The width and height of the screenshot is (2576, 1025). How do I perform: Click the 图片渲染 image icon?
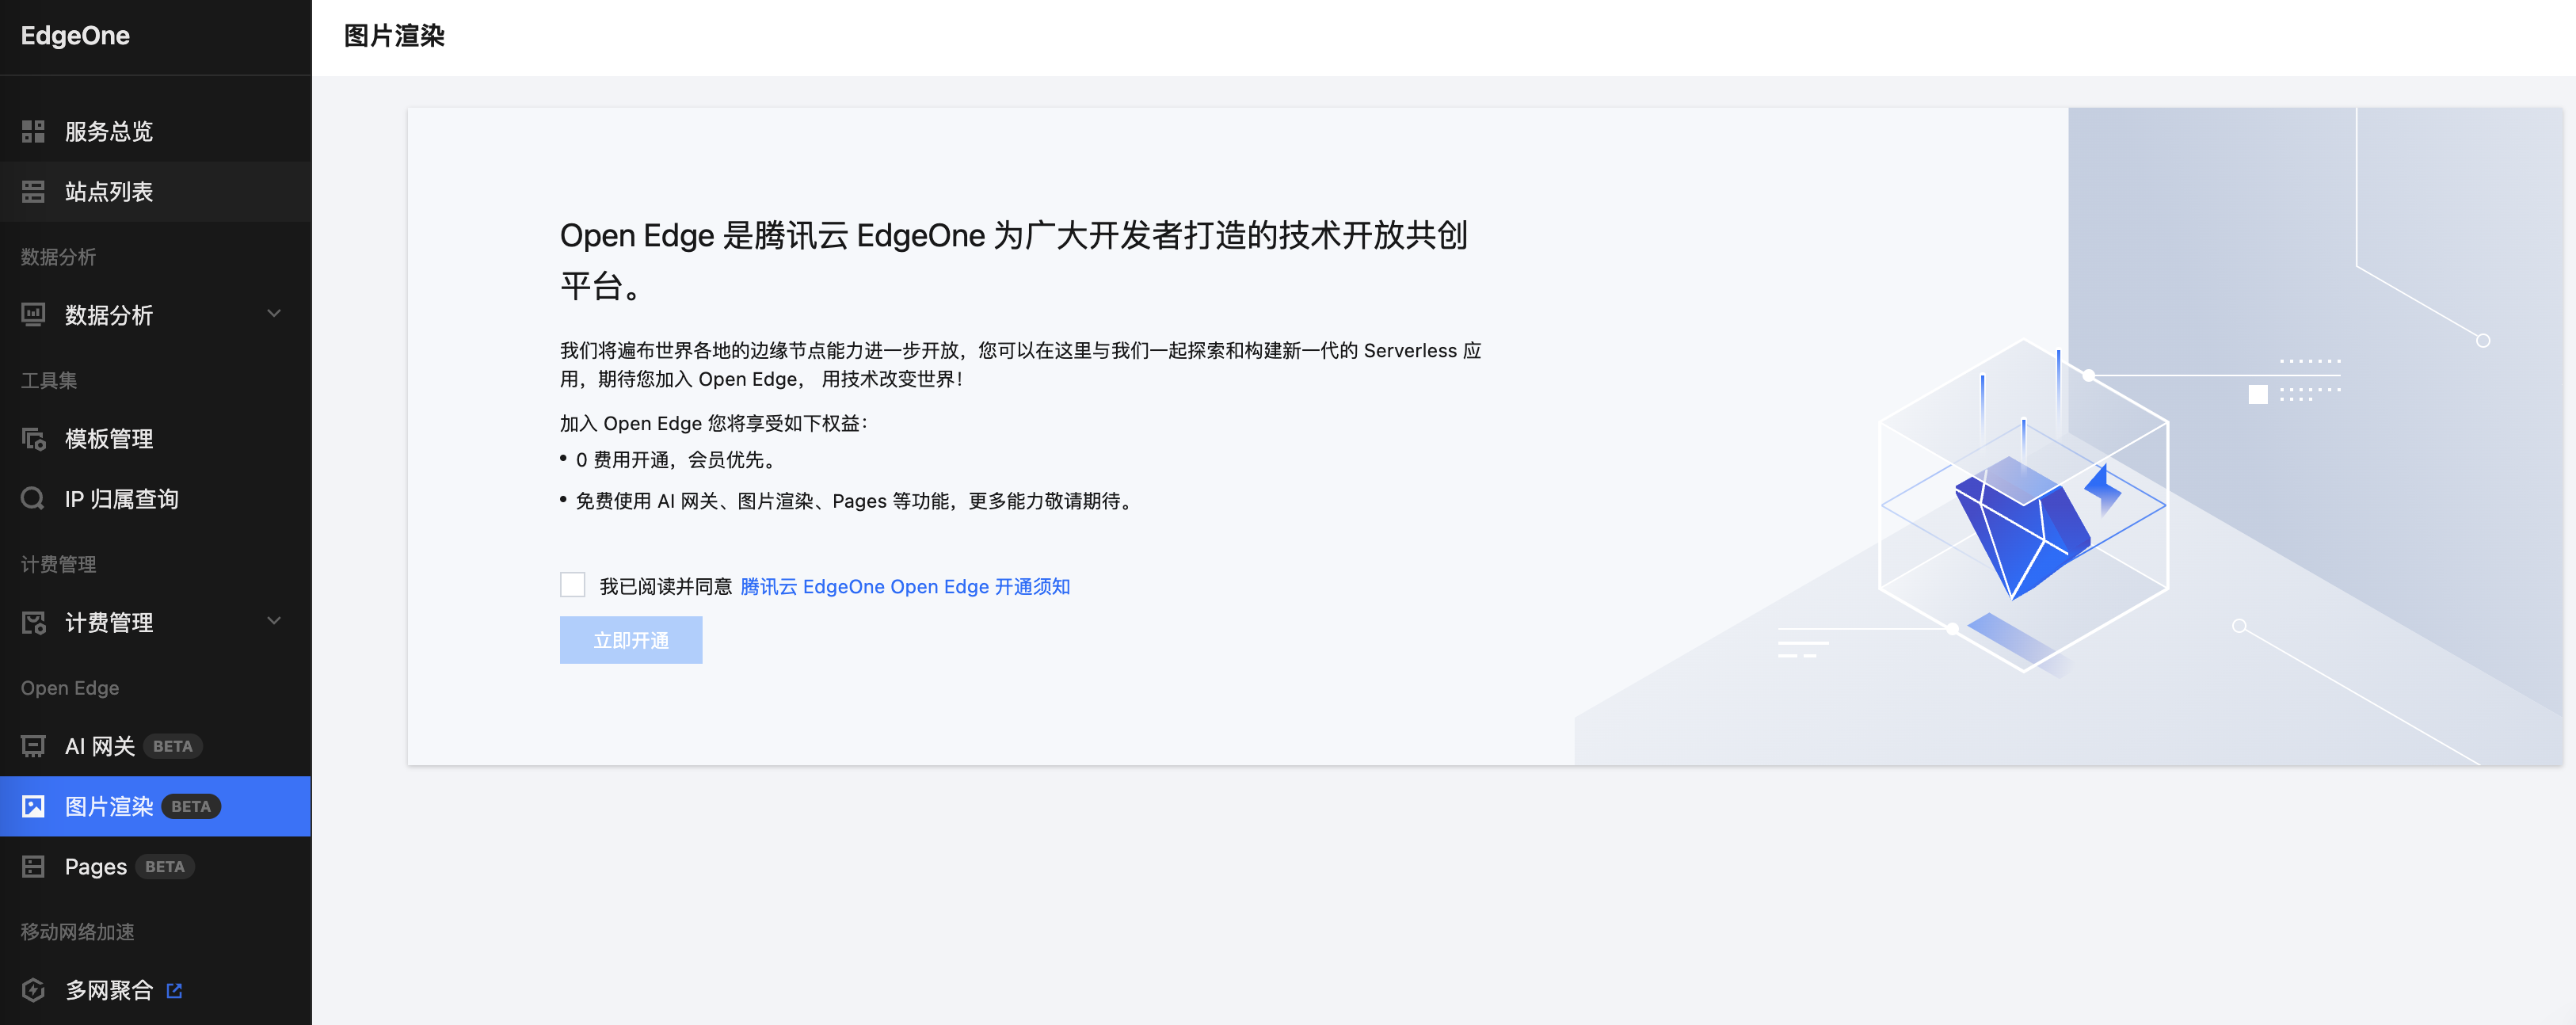[x=33, y=806]
